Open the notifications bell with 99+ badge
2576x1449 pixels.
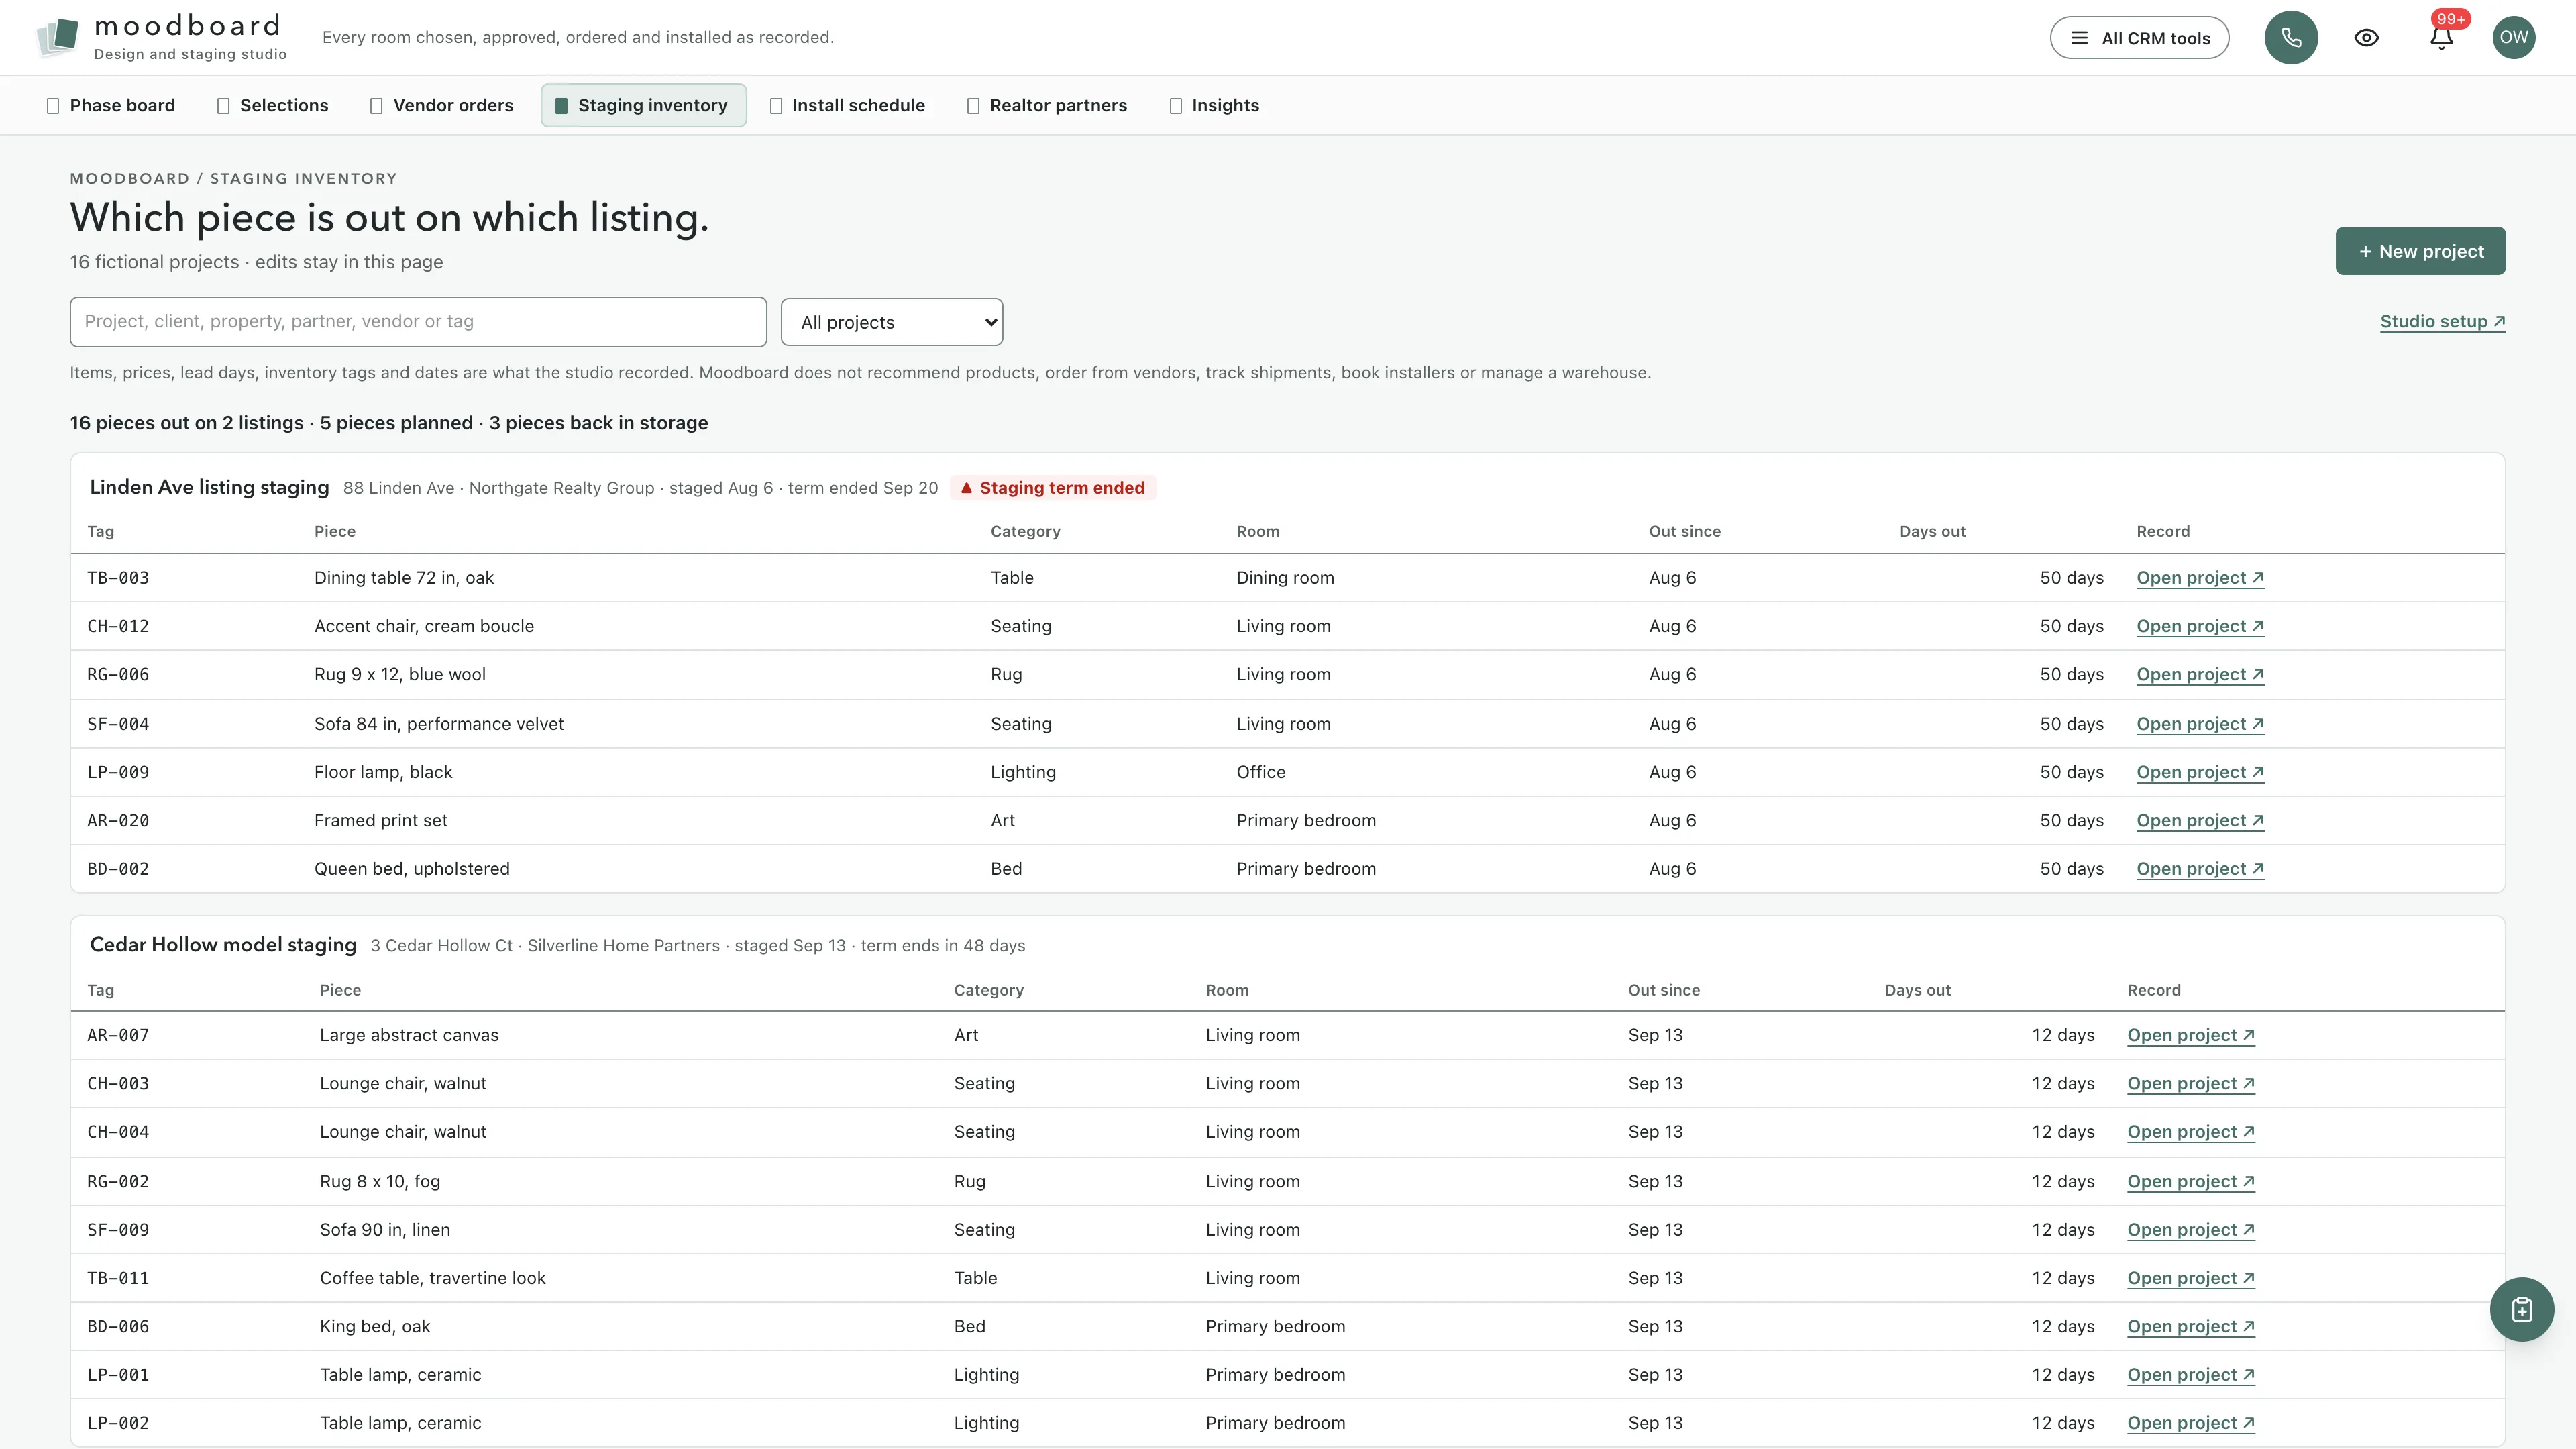pos(2441,38)
